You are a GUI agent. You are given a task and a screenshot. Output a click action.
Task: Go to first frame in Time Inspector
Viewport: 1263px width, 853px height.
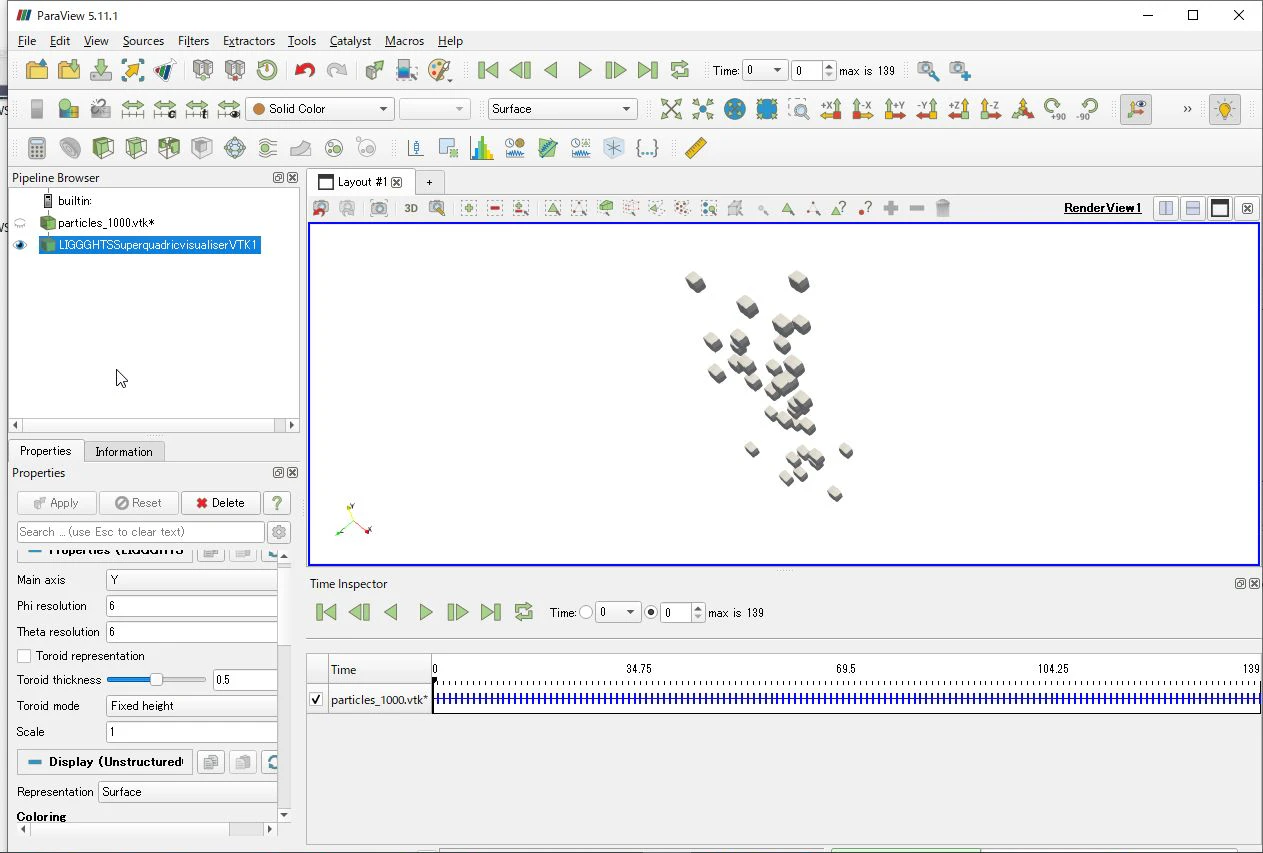326,612
